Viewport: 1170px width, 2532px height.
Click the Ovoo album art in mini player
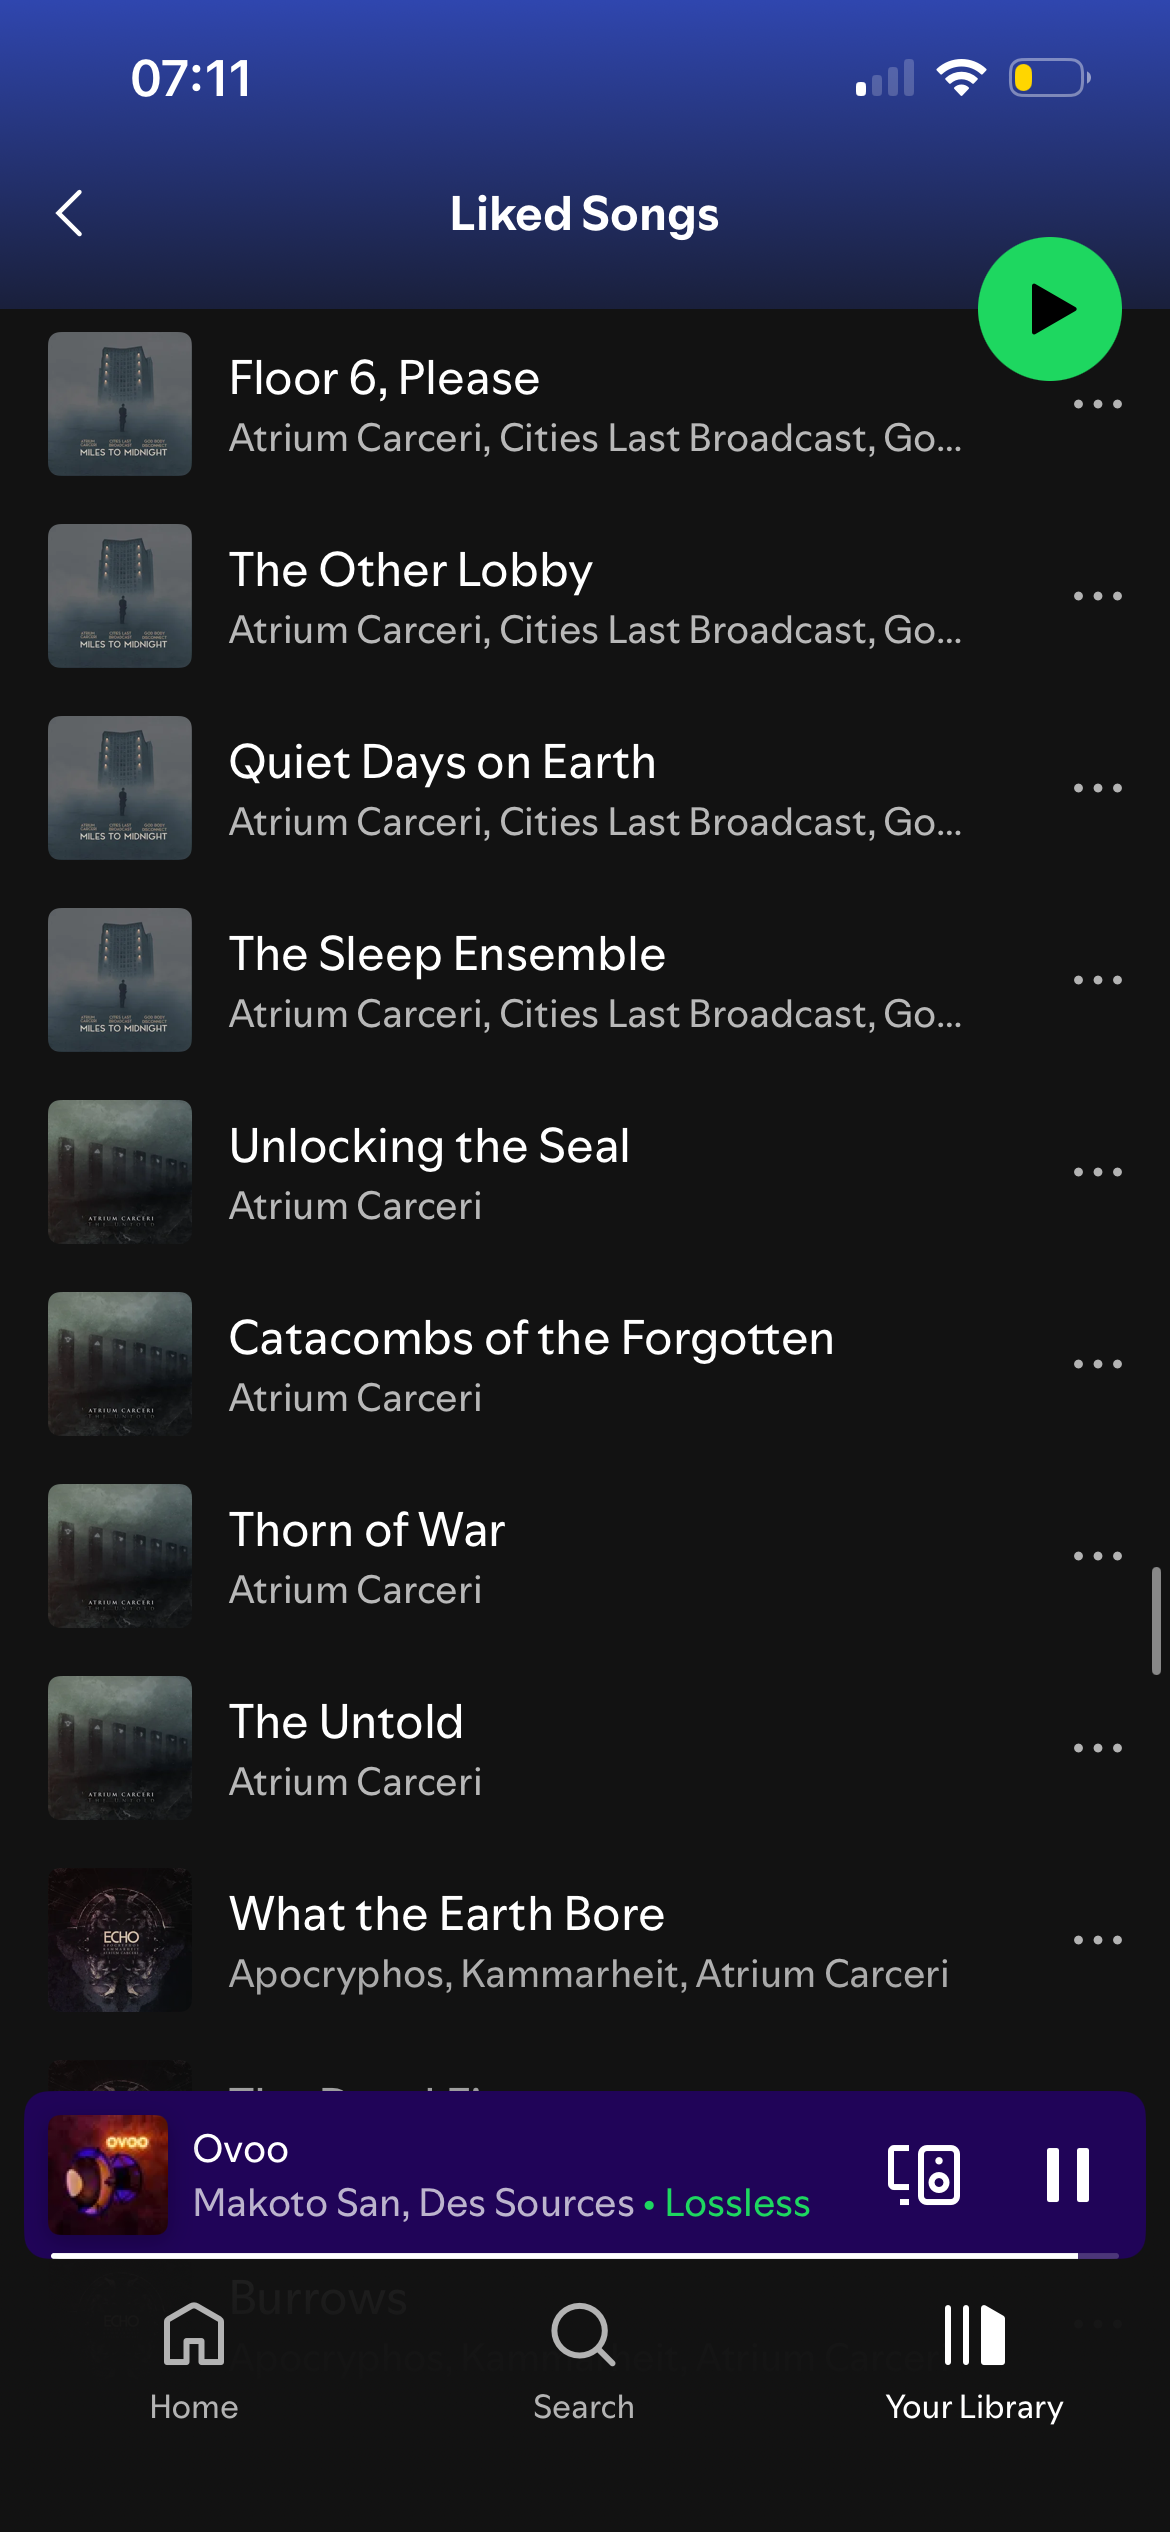pyautogui.click(x=108, y=2174)
